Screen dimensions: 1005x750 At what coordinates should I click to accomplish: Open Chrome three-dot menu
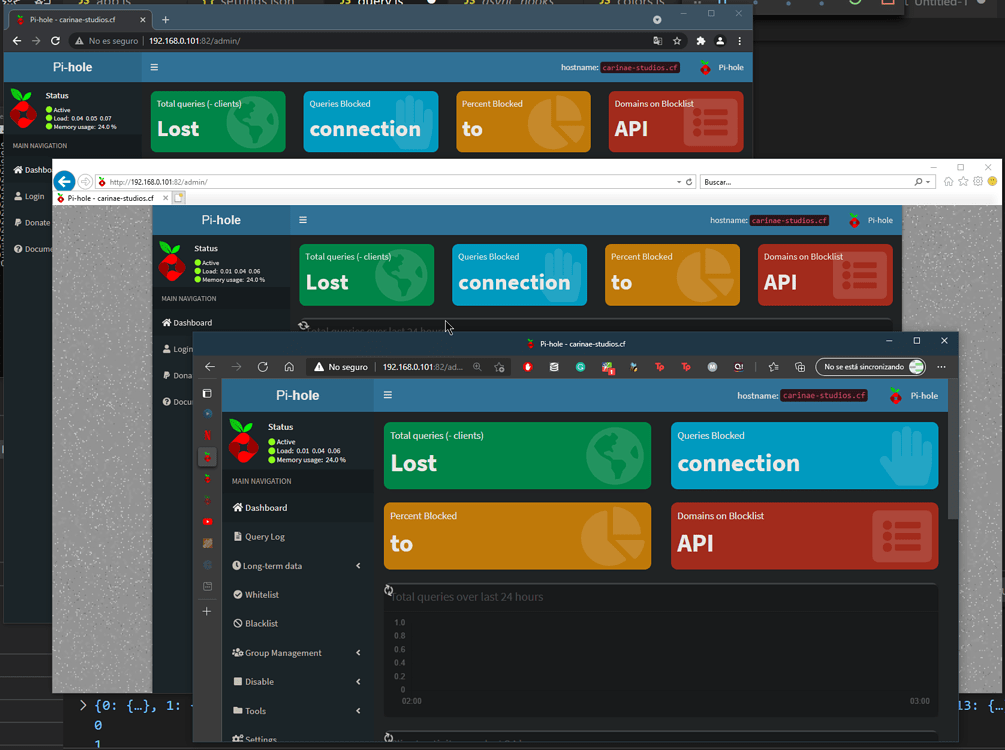(x=740, y=40)
